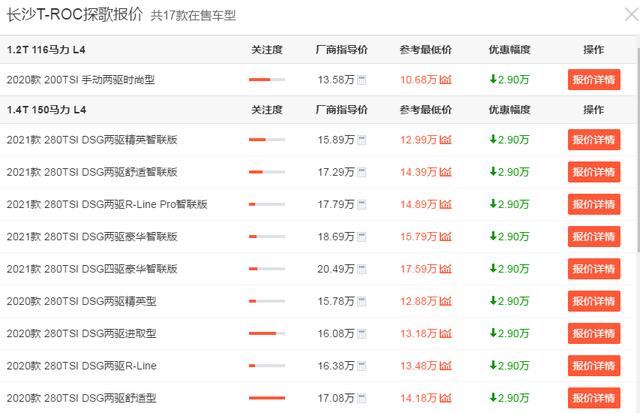640x413 pixels.
Task: Click 报价详情 for 2021款 DSG两驱精英智联版
Action: 594,140
